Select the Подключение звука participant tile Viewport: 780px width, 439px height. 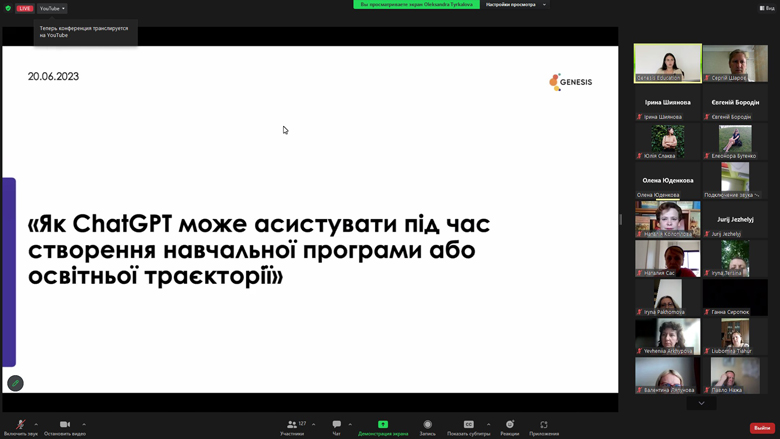point(735,180)
